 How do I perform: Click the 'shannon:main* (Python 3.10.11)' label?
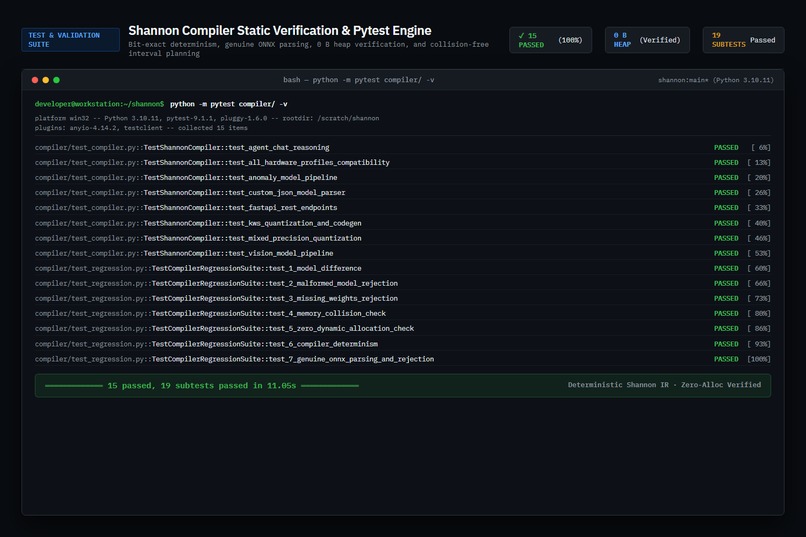716,80
